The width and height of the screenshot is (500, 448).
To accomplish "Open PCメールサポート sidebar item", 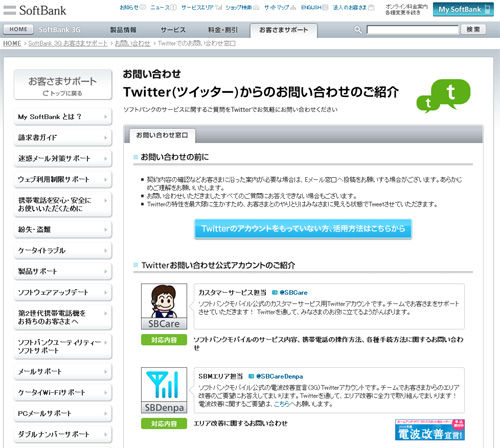I will 63,413.
